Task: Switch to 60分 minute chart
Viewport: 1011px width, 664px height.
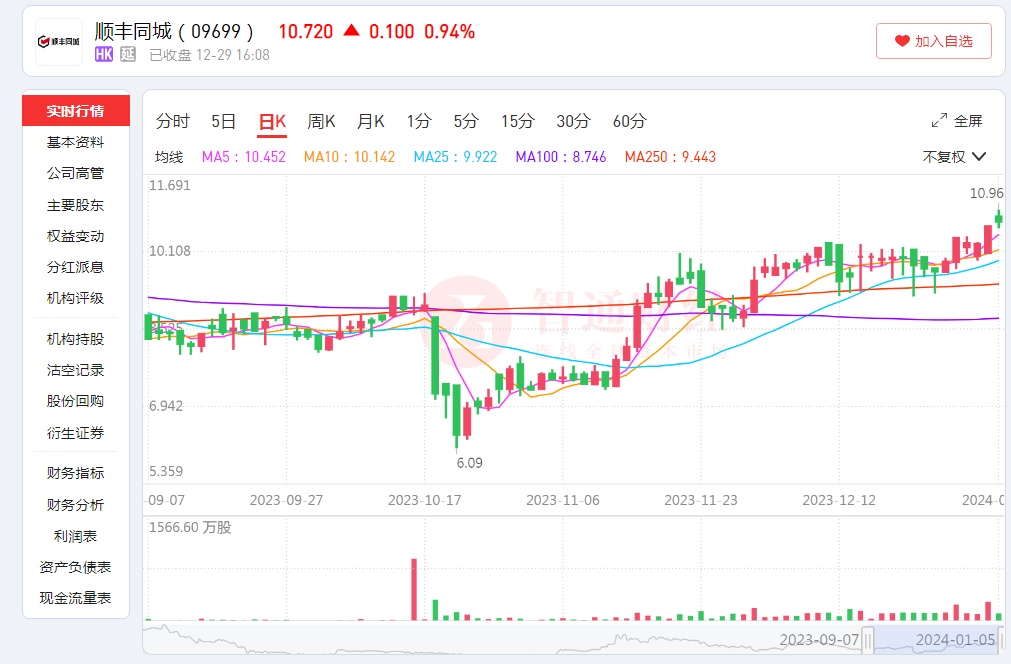Action: 629,121
